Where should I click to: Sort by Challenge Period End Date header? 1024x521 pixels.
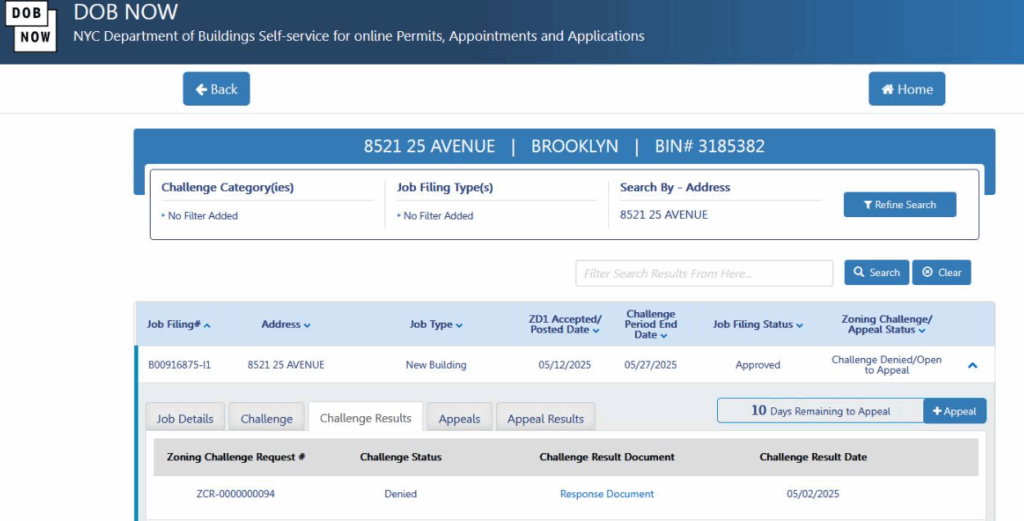click(x=650, y=324)
